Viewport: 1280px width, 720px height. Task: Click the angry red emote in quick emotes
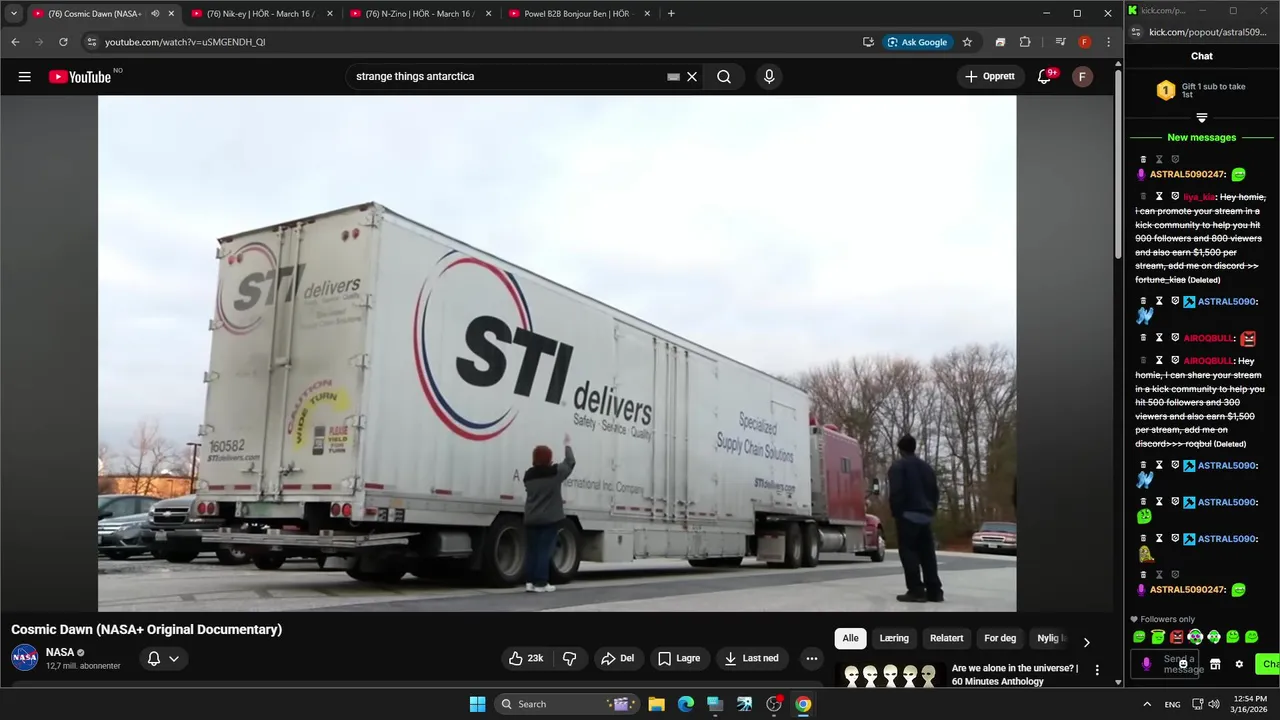point(1176,637)
